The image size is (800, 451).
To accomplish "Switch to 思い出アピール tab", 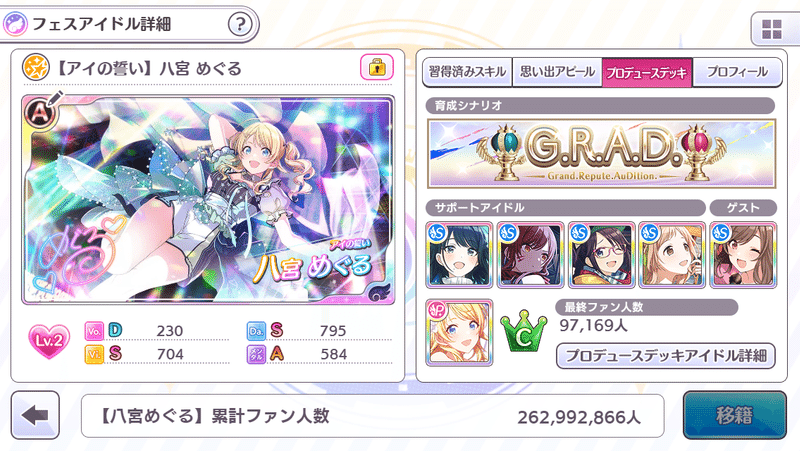I will click(x=557, y=72).
